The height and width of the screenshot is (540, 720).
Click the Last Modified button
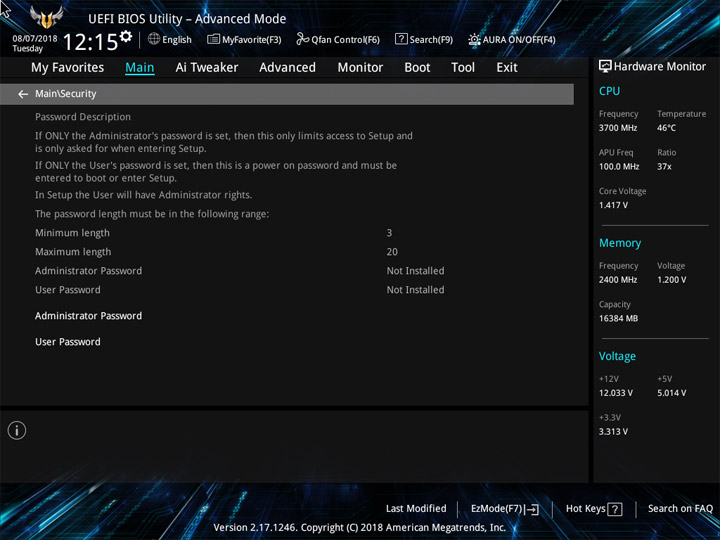pos(416,509)
